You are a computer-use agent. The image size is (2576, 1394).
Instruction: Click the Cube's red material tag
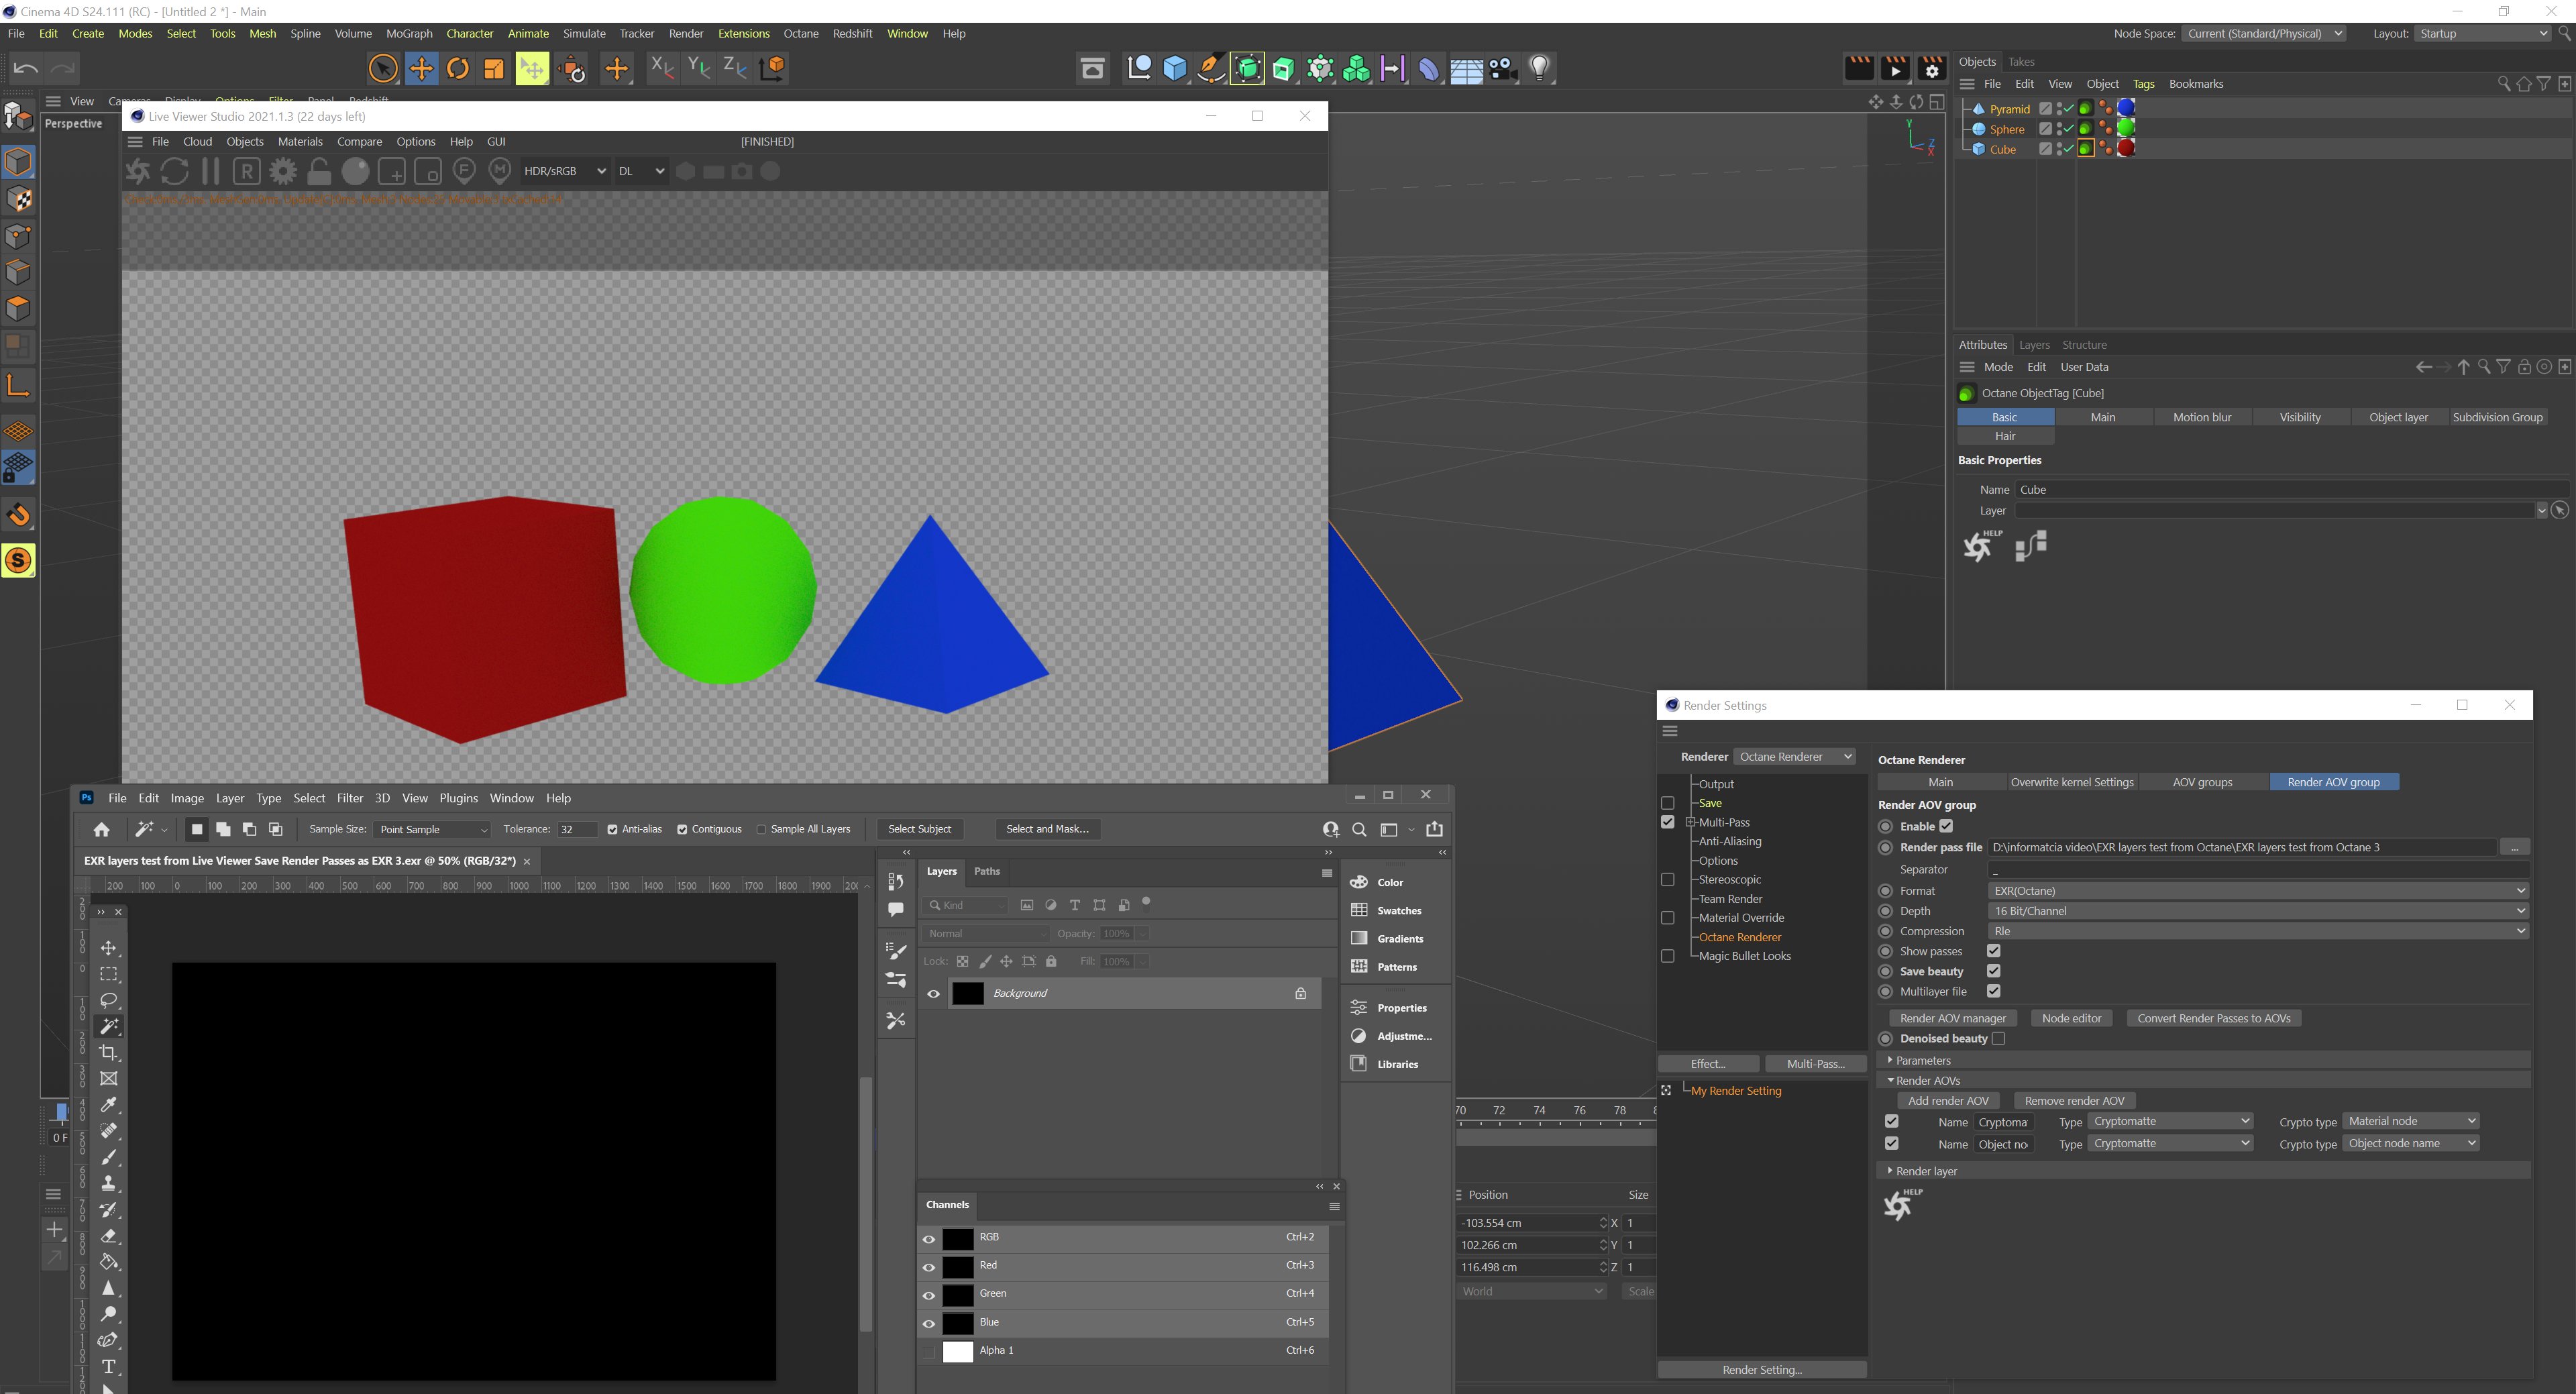[x=2126, y=149]
